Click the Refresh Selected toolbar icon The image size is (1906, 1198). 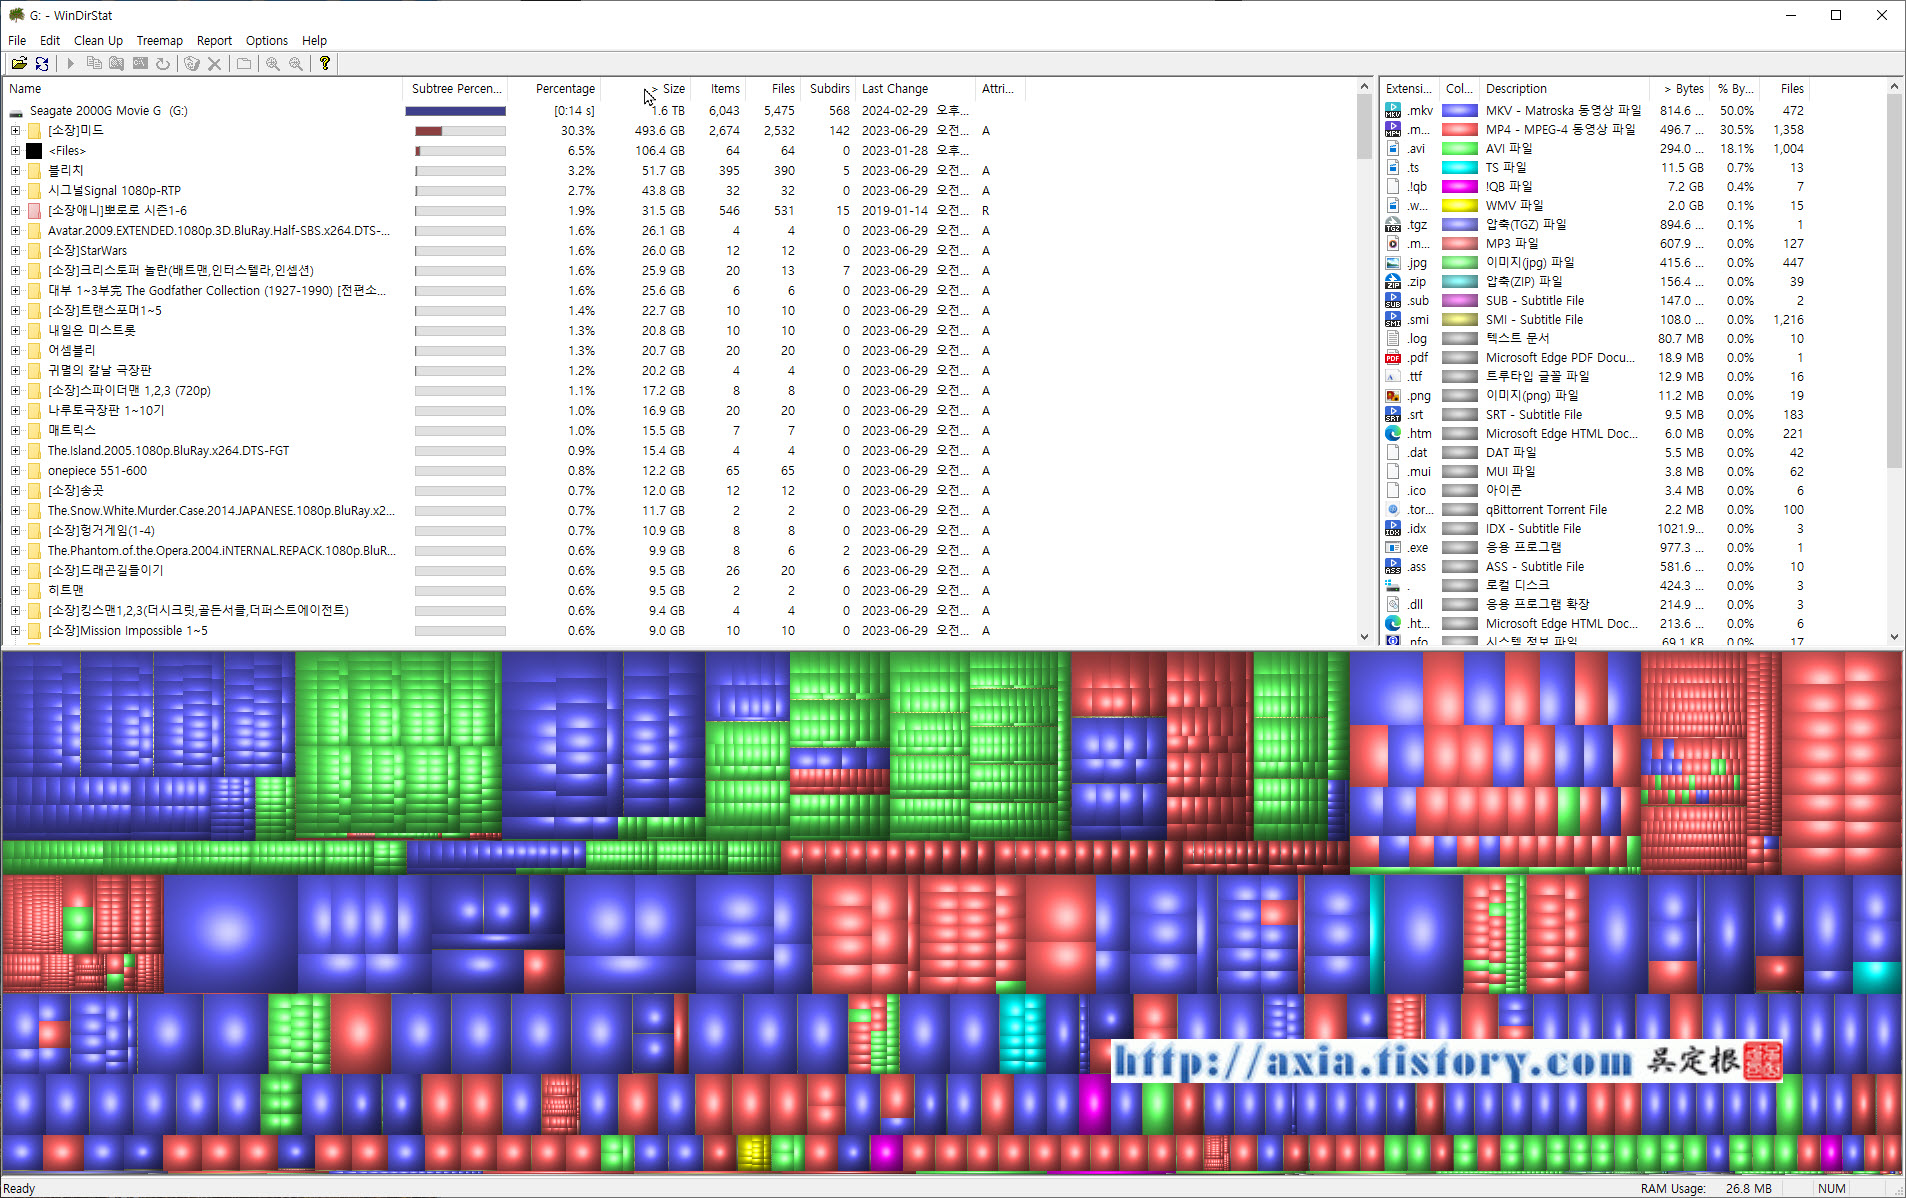[x=163, y=63]
